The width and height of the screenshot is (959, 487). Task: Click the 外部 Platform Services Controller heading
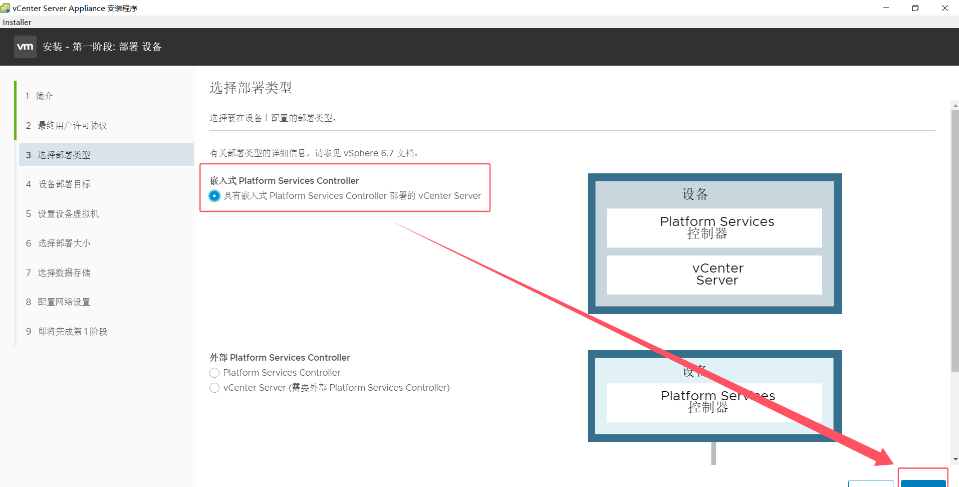(280, 357)
